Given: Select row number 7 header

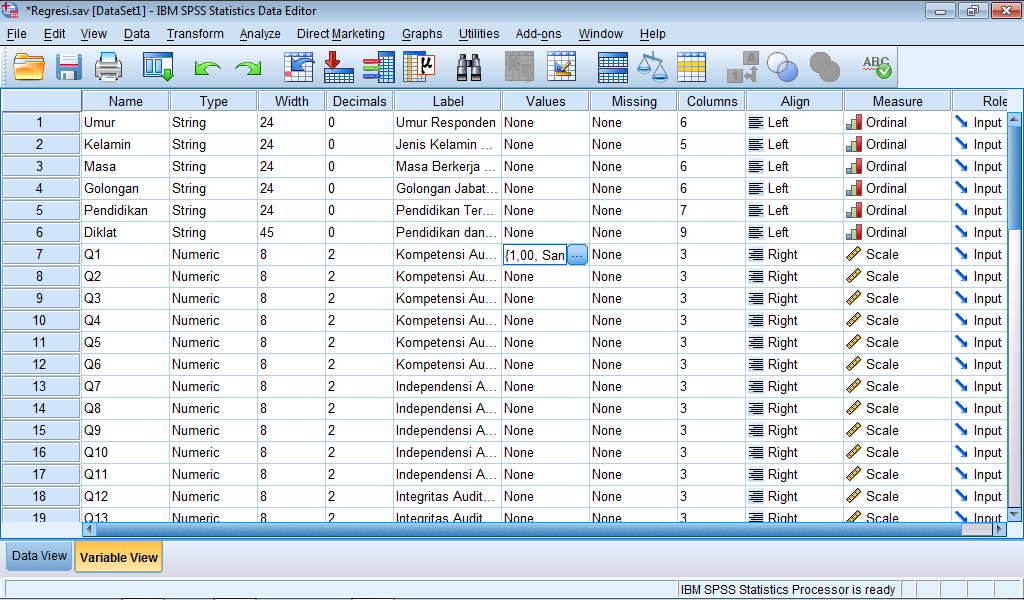Looking at the screenshot, I should coord(40,255).
